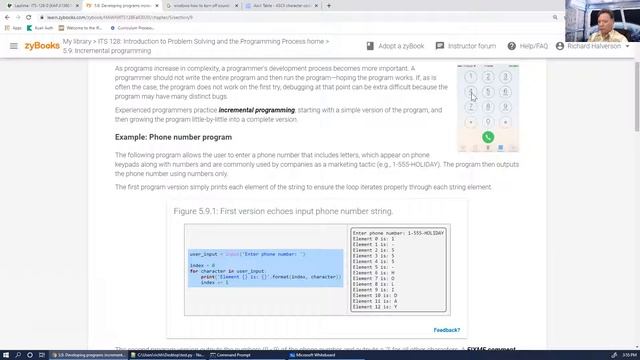
Task: Switch to Chrome window in the taskbar
Action: pyautogui.click(x=89, y=355)
